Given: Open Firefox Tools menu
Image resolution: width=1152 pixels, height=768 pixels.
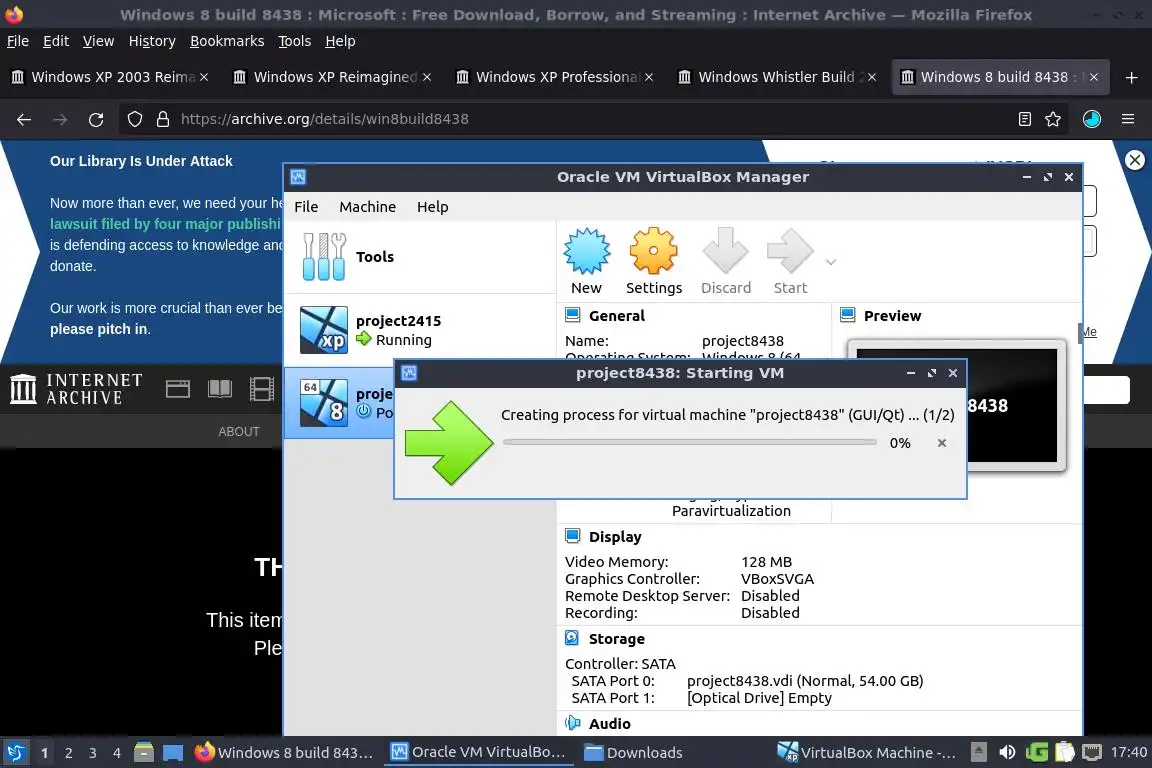Looking at the screenshot, I should click(295, 41).
